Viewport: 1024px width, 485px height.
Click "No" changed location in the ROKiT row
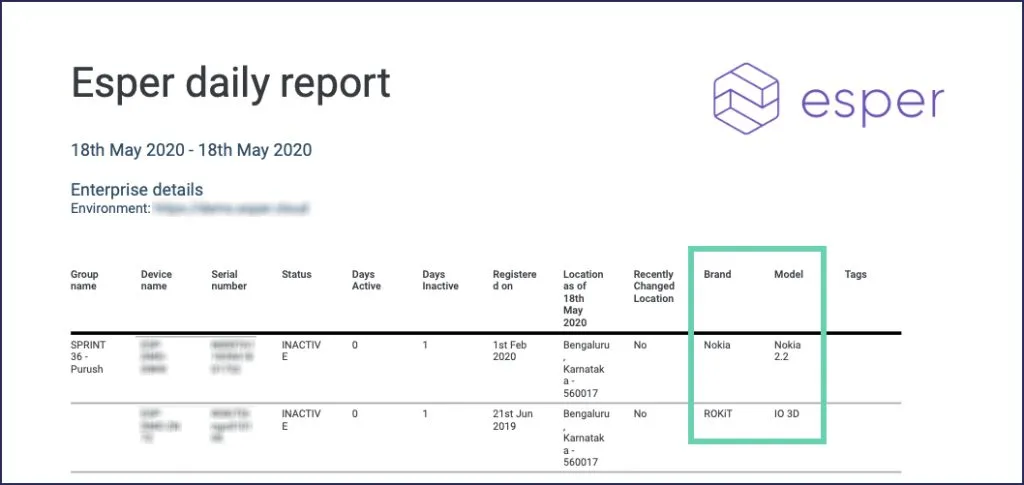640,414
